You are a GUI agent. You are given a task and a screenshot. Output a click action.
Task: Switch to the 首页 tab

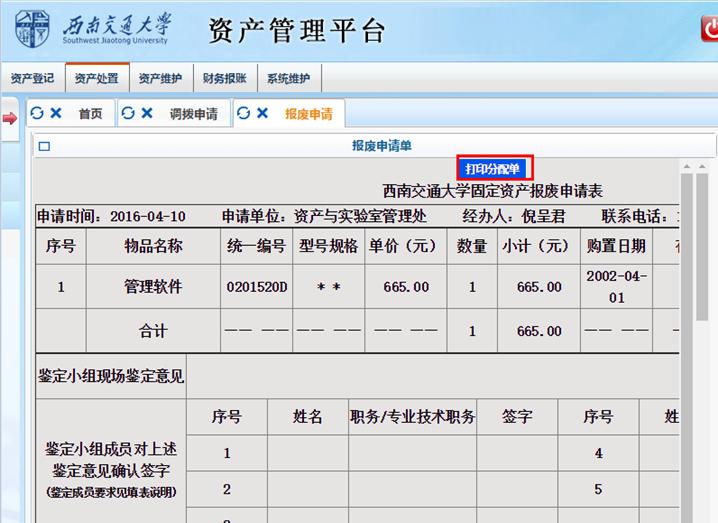[90, 114]
